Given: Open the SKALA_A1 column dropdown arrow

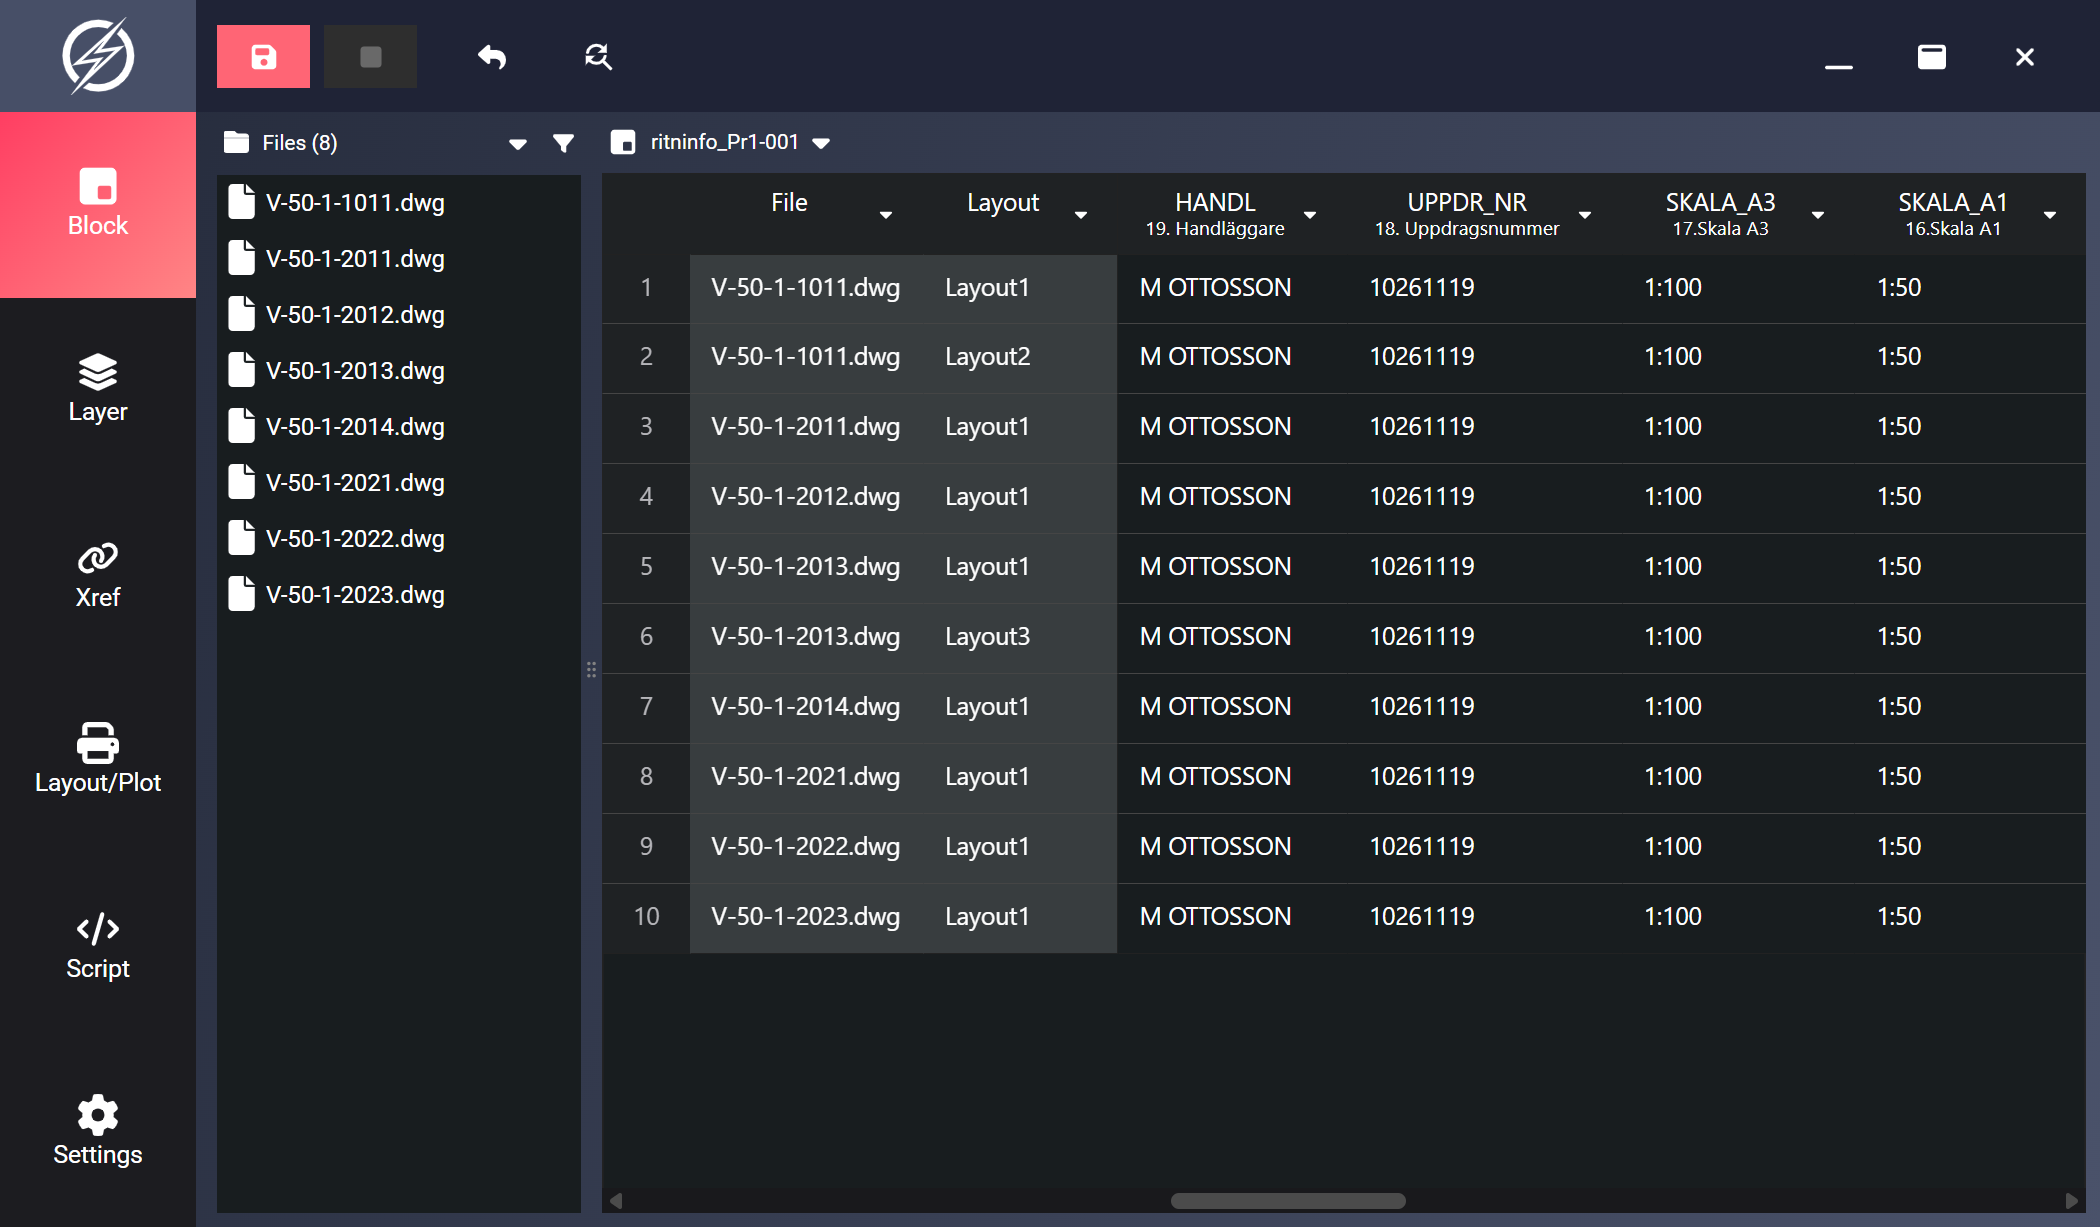Looking at the screenshot, I should [2050, 215].
